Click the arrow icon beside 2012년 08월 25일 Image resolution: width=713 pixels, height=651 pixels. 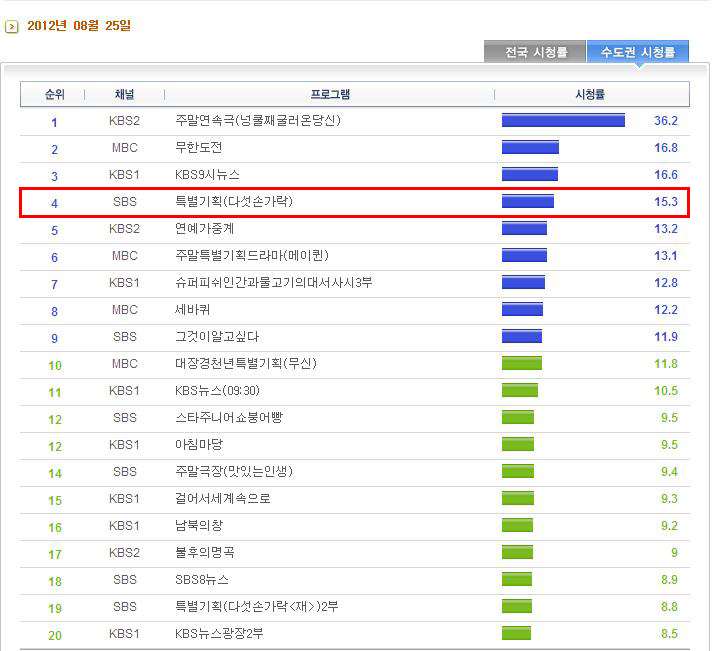(x=11, y=26)
